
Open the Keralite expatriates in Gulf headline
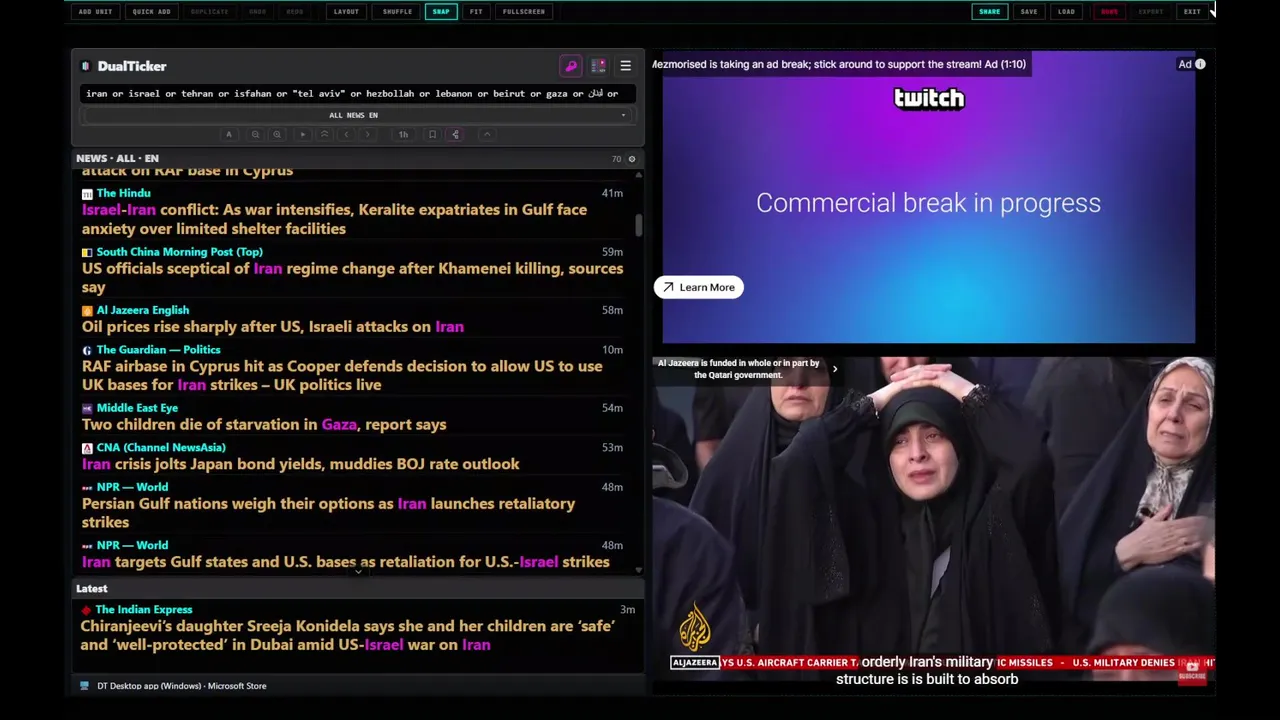click(334, 219)
